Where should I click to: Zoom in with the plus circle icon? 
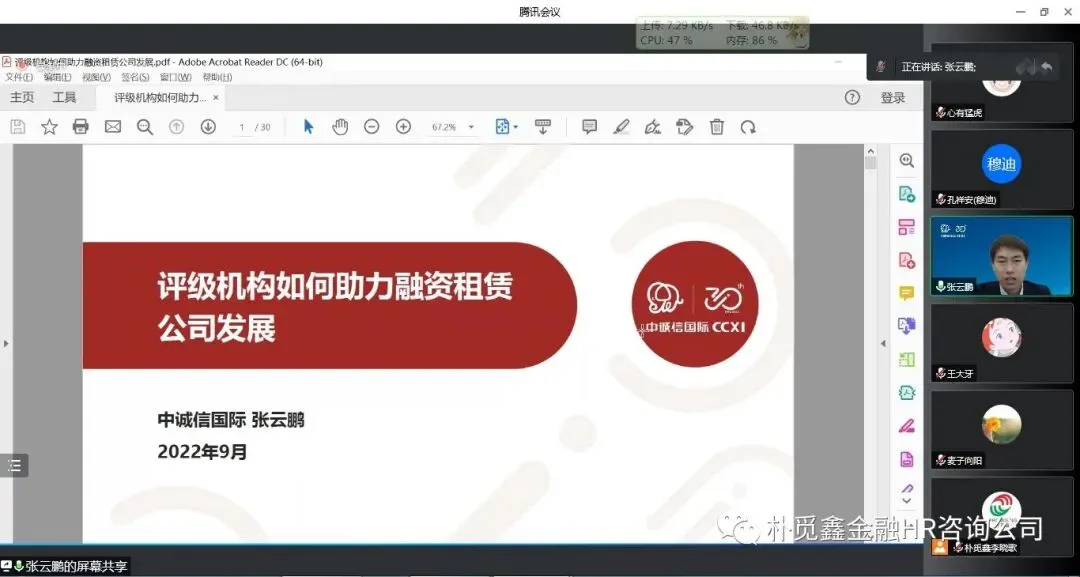[404, 127]
